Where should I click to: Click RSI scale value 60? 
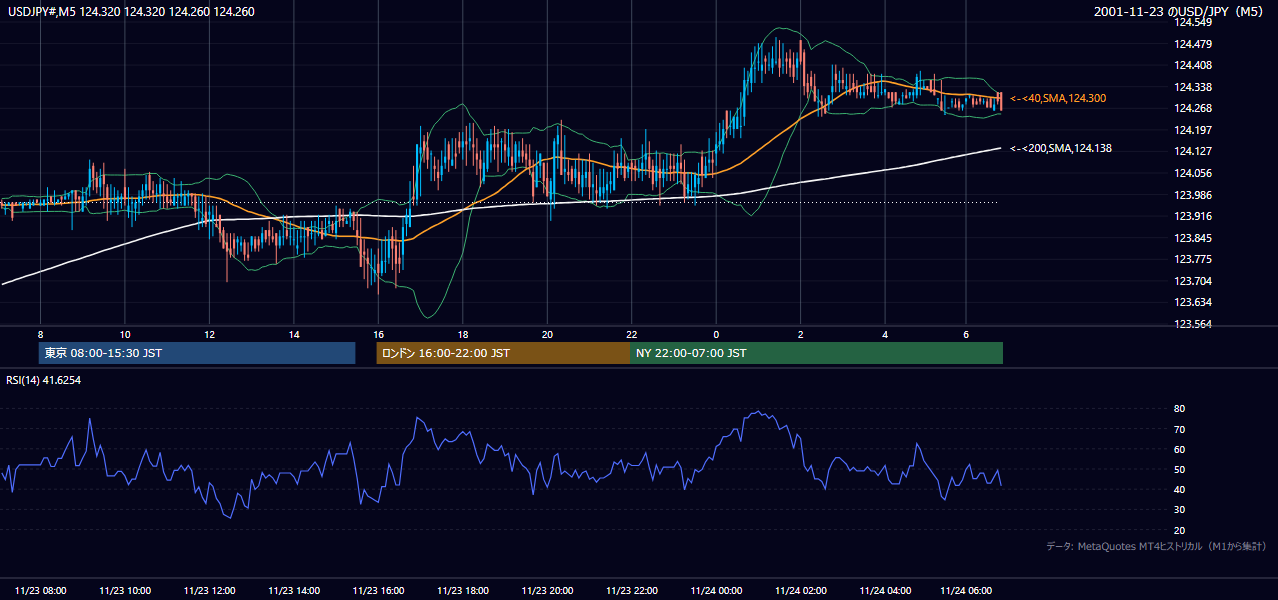[1179, 449]
